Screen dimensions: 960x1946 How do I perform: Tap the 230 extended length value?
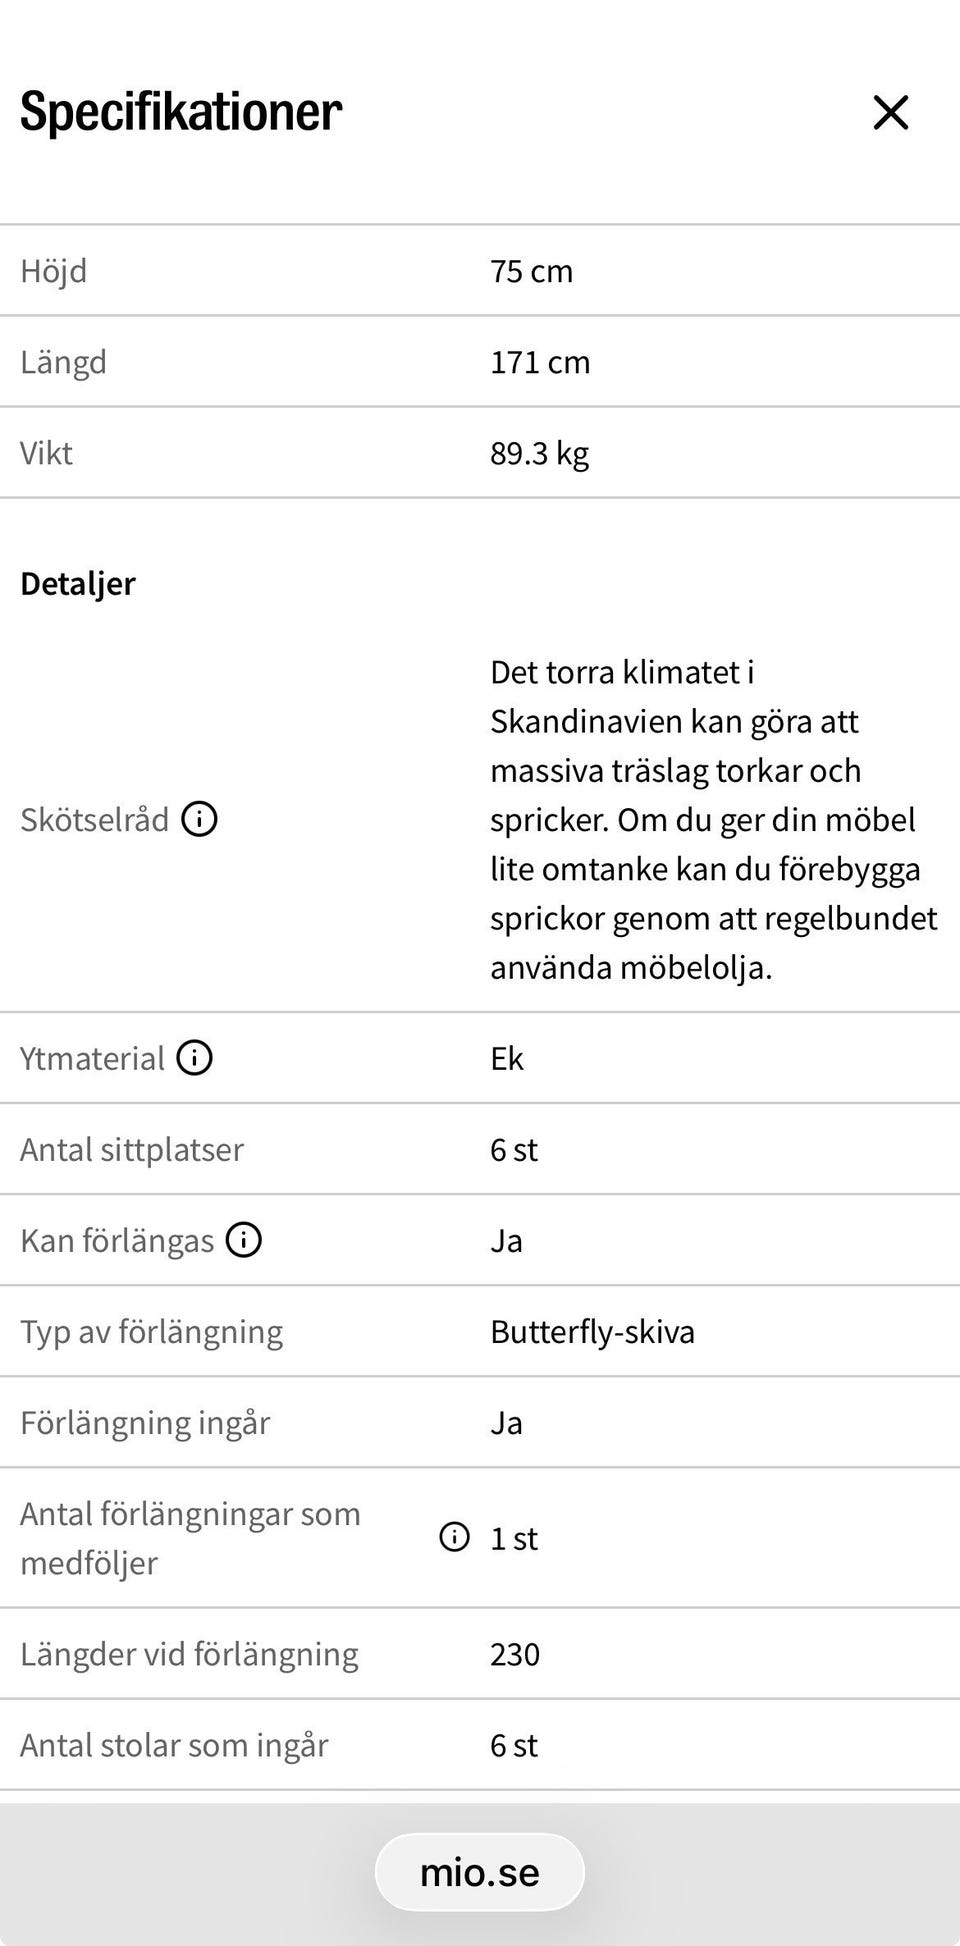pyautogui.click(x=515, y=1654)
